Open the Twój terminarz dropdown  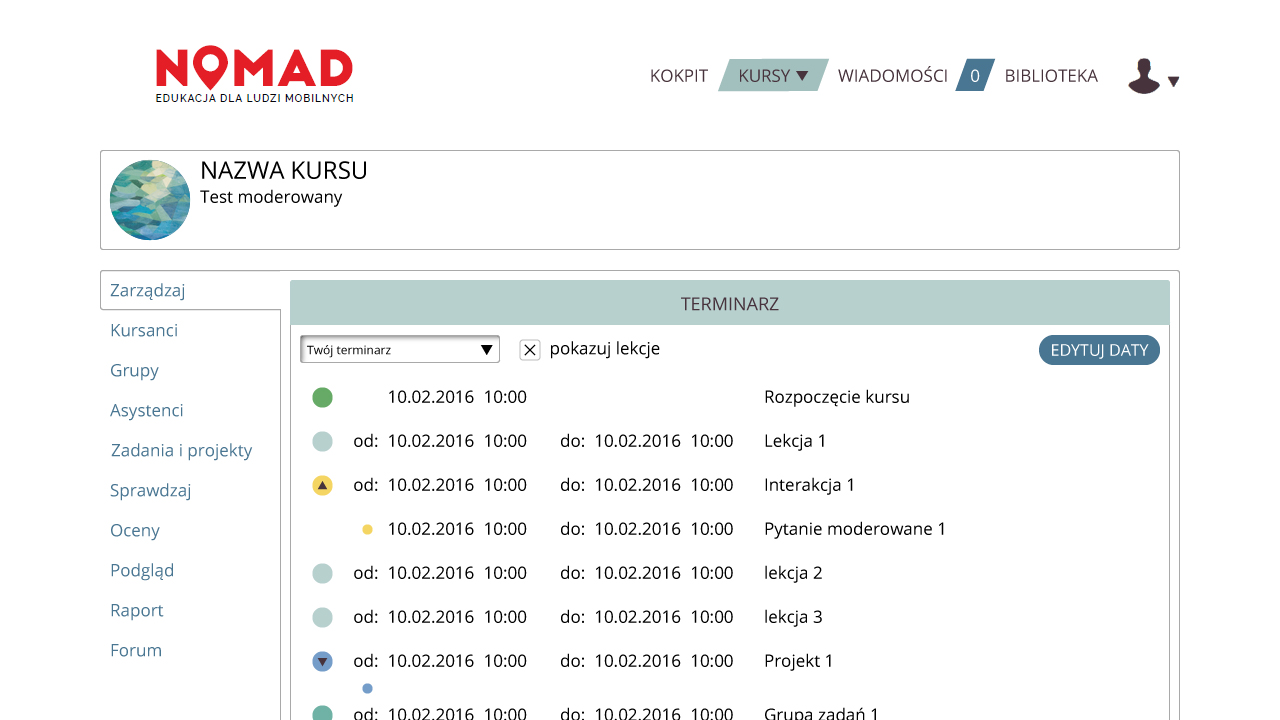click(x=399, y=349)
